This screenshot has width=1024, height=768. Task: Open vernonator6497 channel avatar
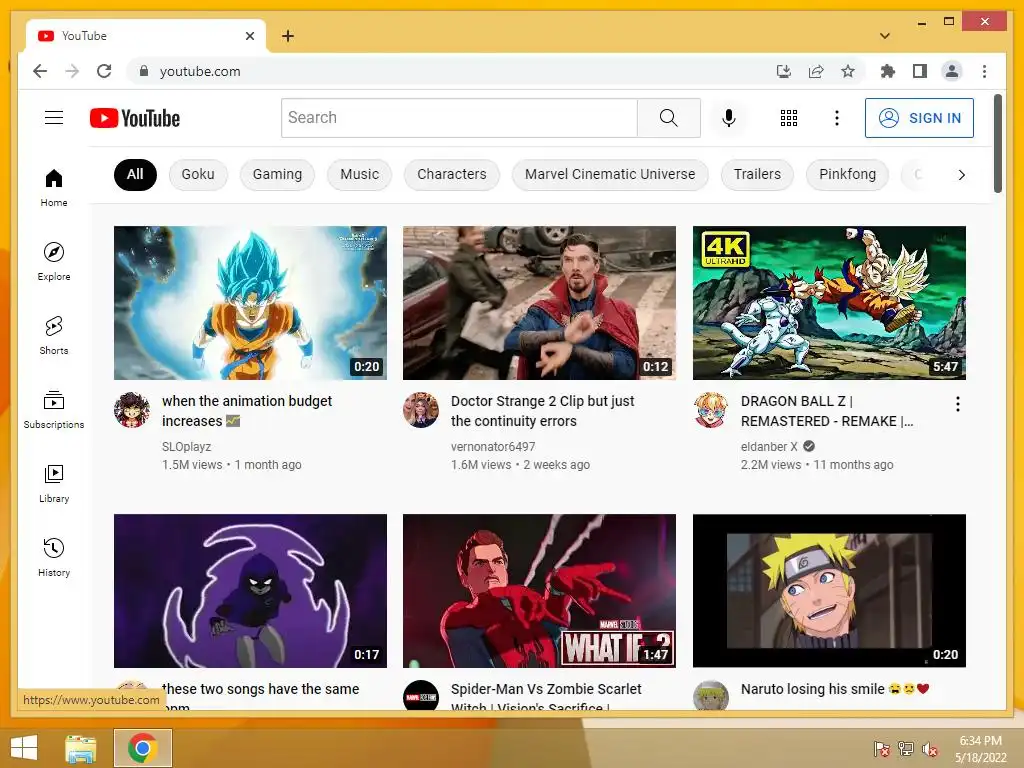[x=421, y=410]
